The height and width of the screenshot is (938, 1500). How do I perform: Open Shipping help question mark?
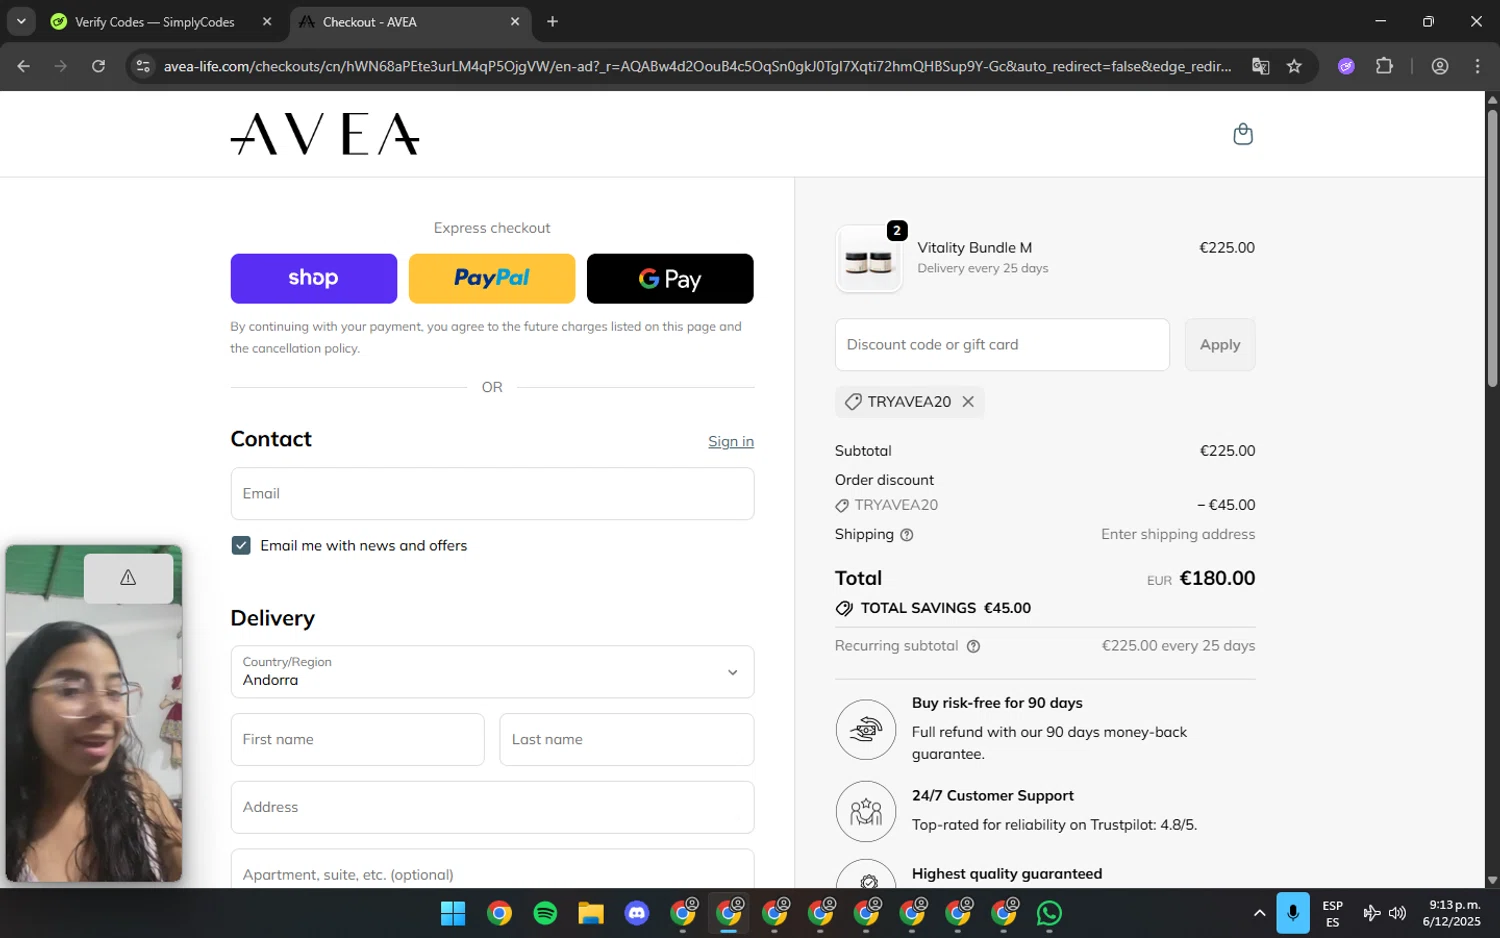(907, 535)
